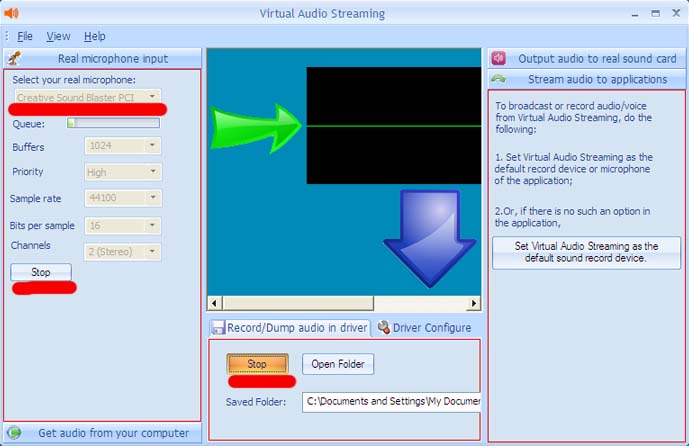Click the black waveform display
The width and height of the screenshot is (689, 446).
point(394,126)
